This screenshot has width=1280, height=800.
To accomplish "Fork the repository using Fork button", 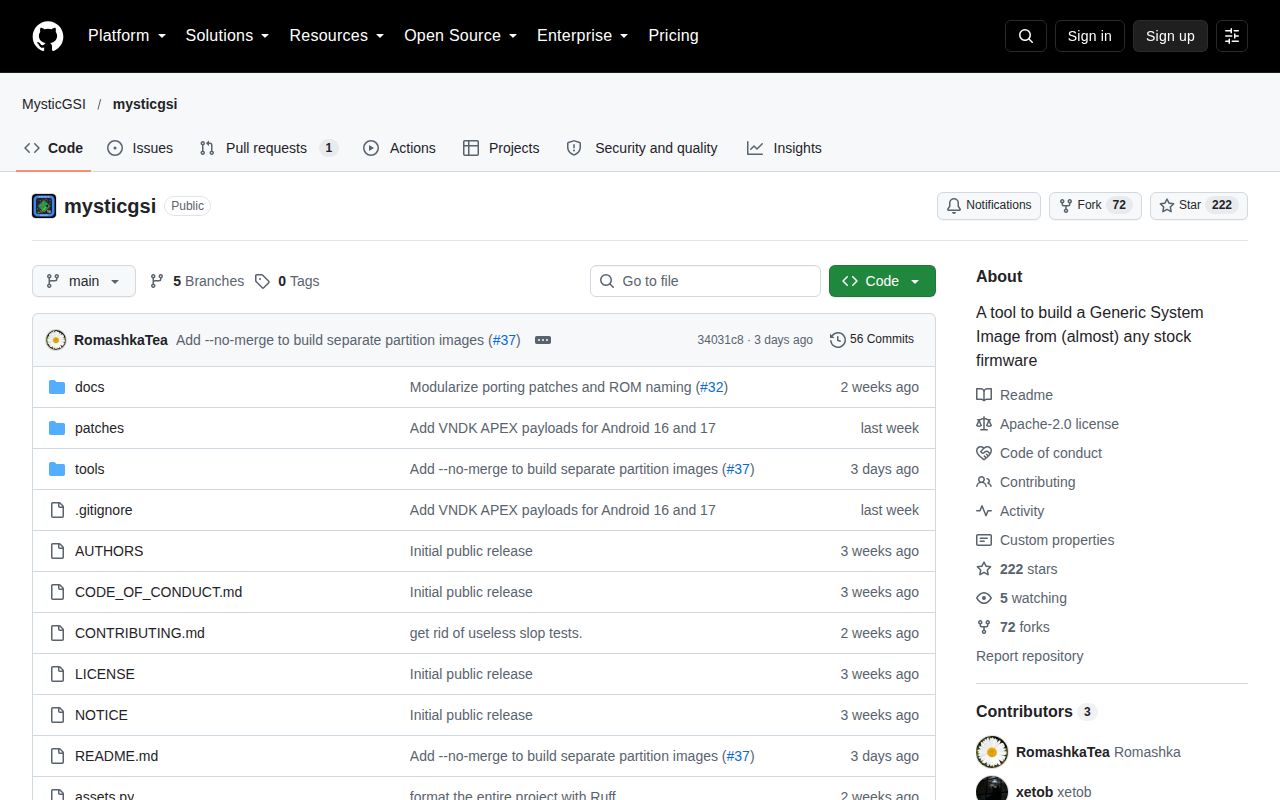I will (x=1095, y=205).
